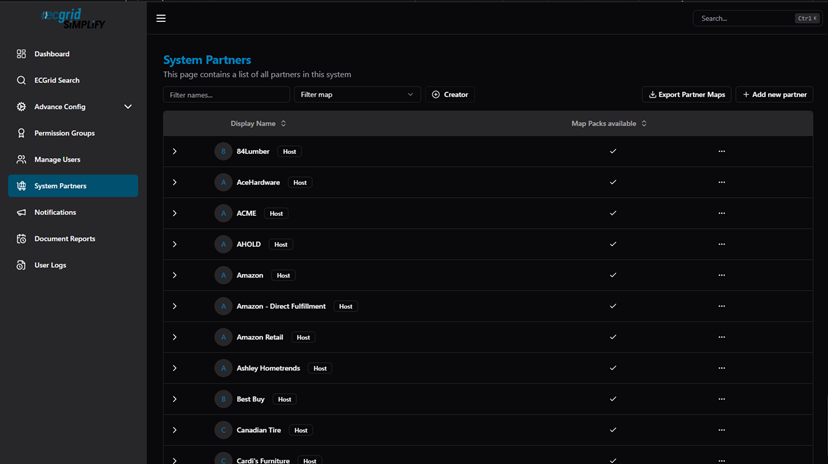Click the map pack checkmark for Best Buy

pos(613,399)
